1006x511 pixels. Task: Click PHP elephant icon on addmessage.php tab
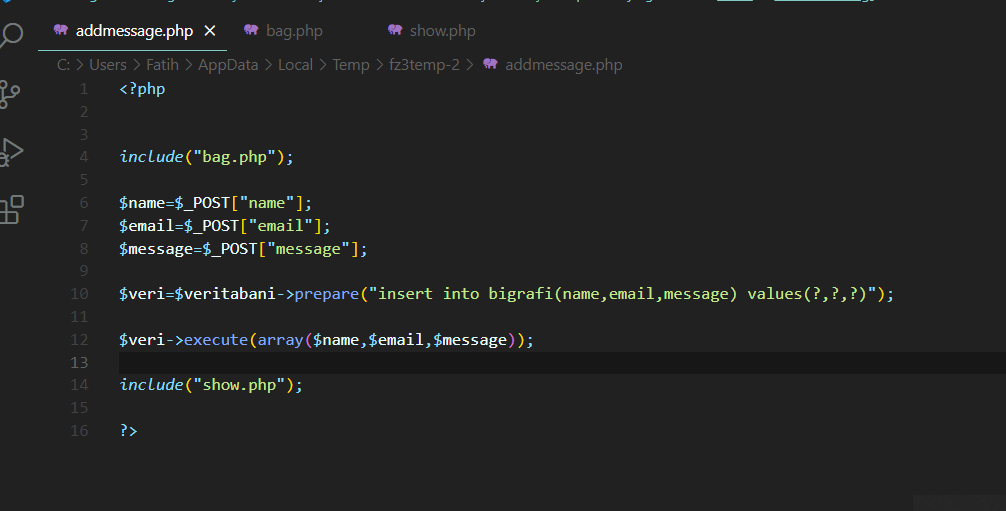tap(61, 30)
